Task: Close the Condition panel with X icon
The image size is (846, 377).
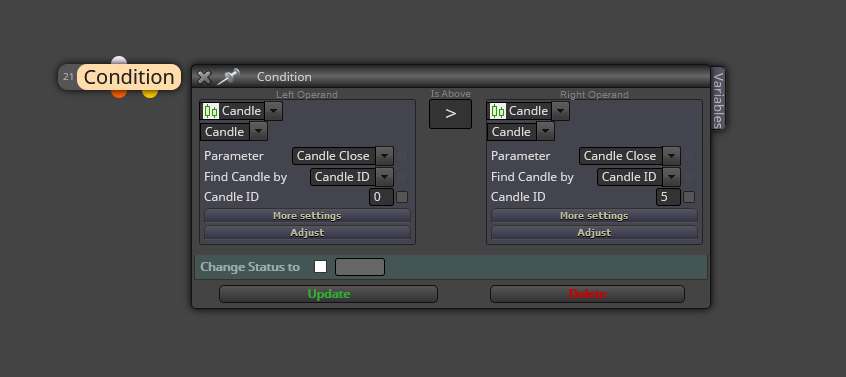Action: tap(204, 77)
